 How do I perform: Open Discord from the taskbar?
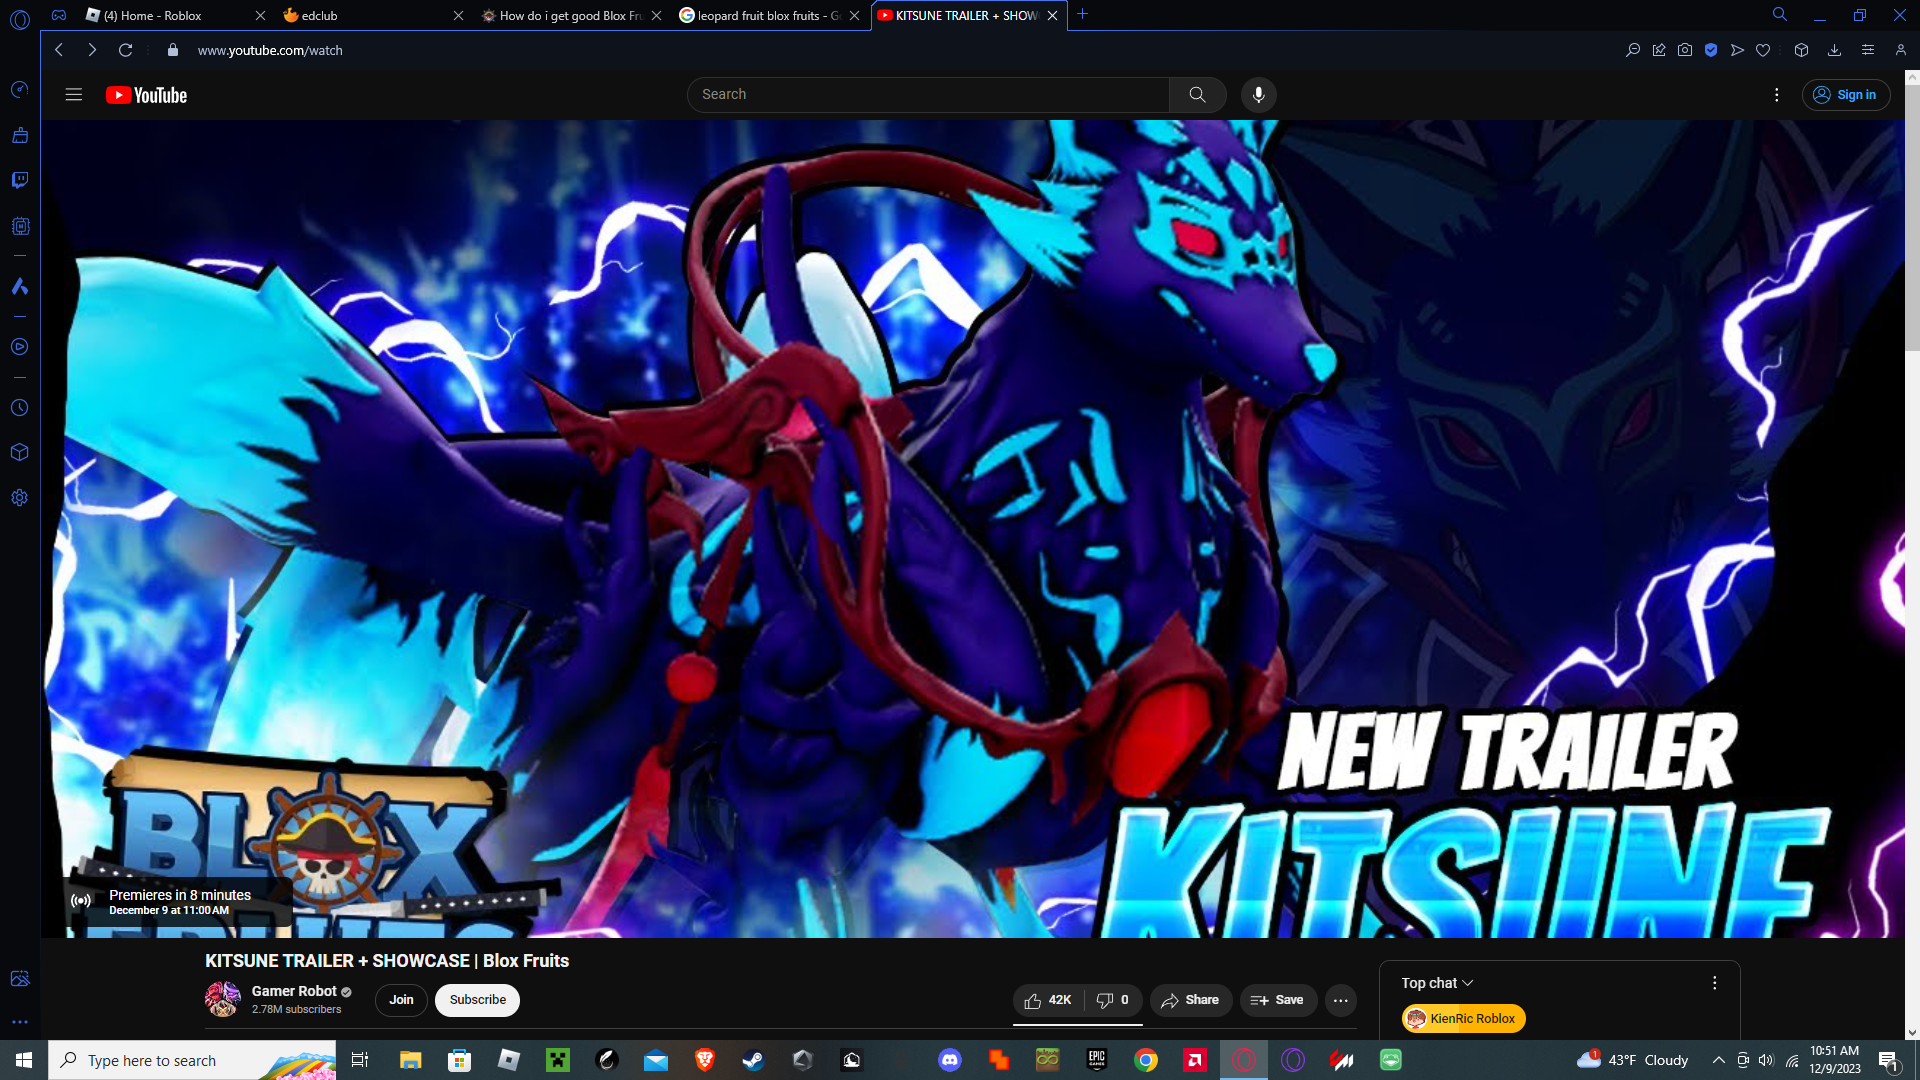click(x=949, y=1060)
